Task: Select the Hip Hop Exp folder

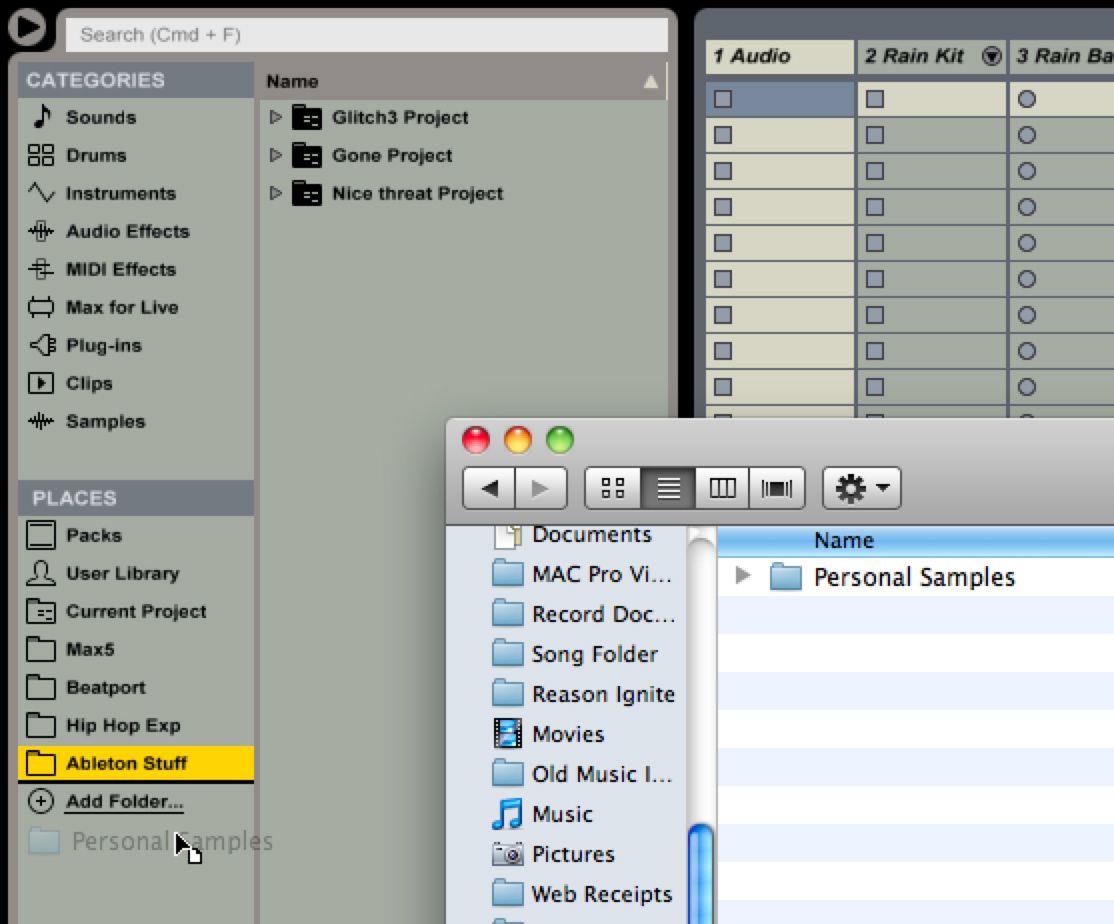Action: tap(136, 725)
